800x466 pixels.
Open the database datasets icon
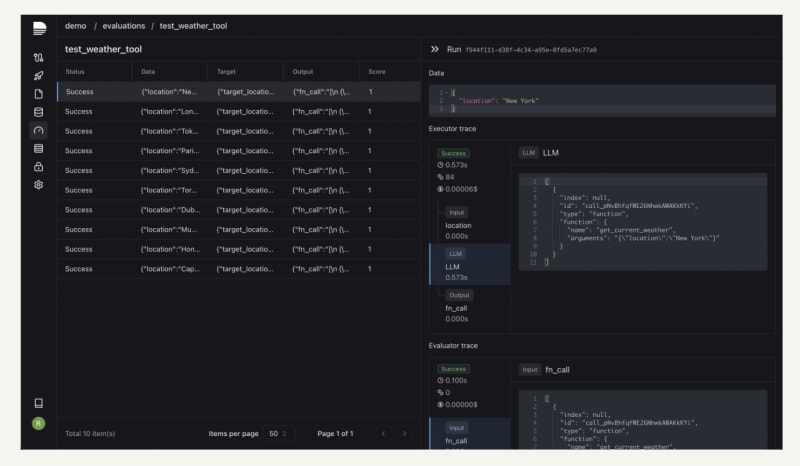tap(39, 112)
